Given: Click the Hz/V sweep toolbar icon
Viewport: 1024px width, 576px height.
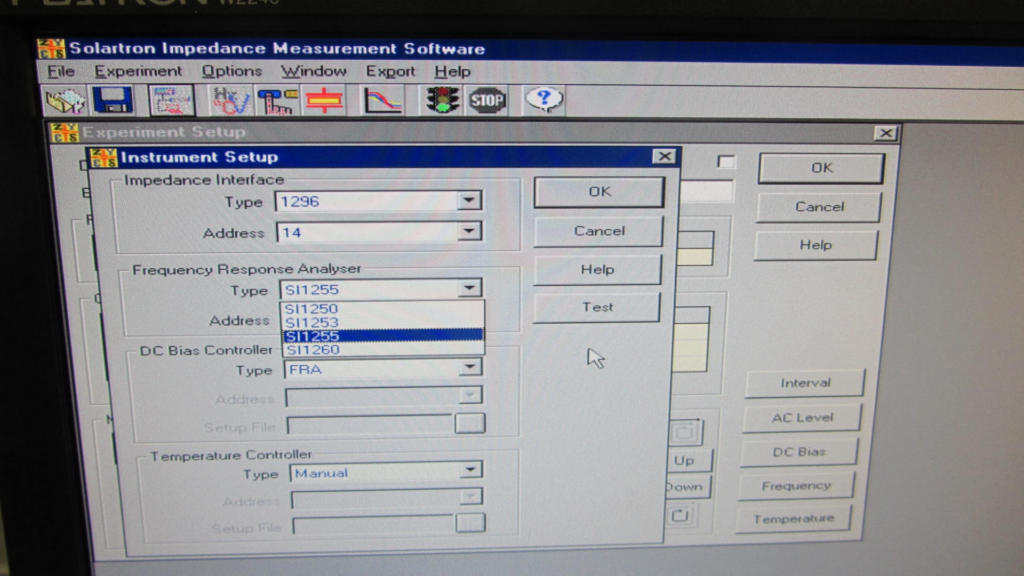Looking at the screenshot, I should pyautogui.click(x=229, y=100).
